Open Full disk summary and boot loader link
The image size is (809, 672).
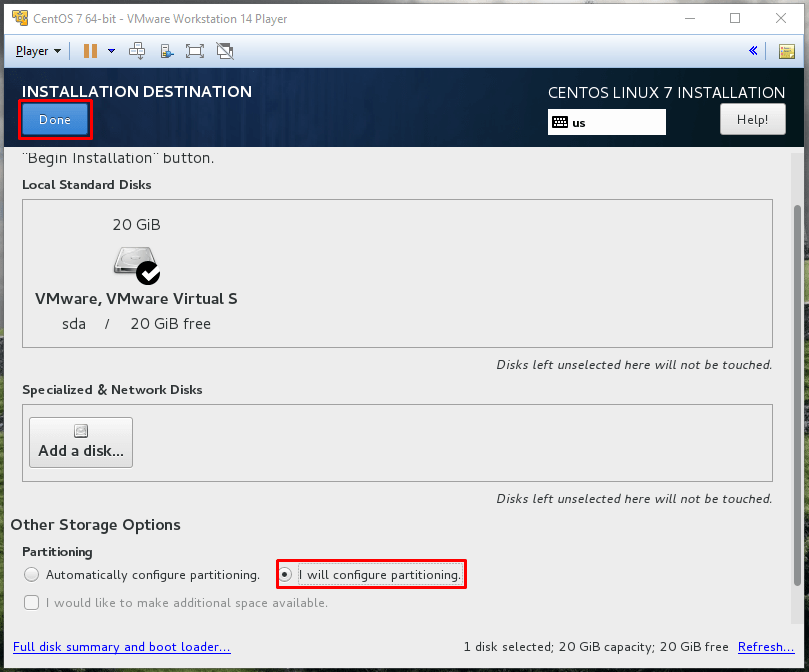click(x=122, y=647)
